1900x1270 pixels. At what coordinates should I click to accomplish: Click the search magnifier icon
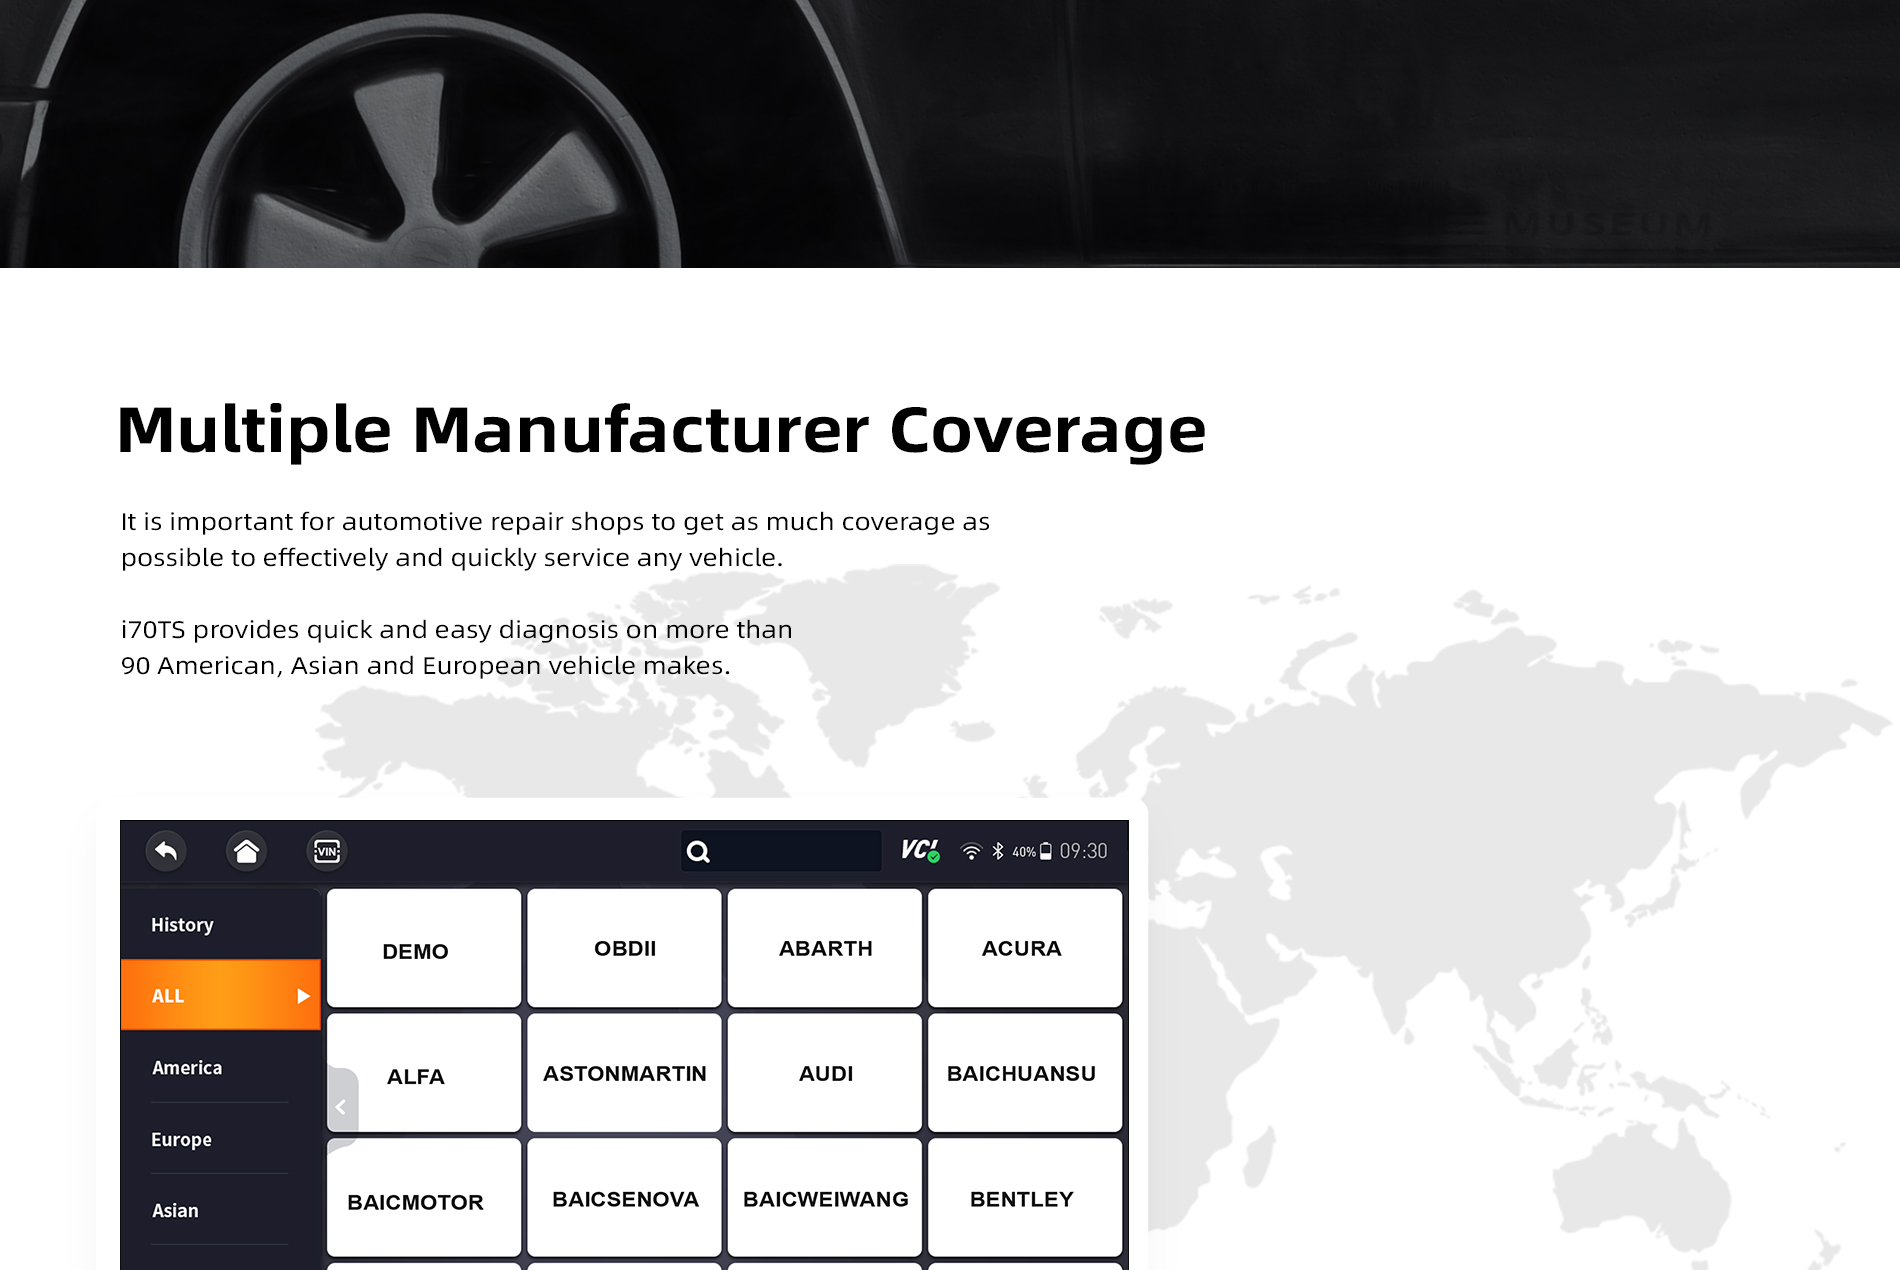point(698,852)
